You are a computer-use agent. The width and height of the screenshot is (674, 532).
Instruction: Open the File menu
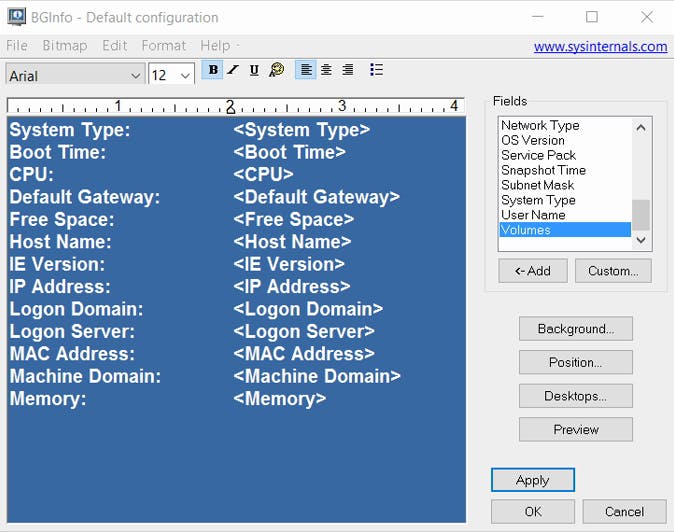point(17,46)
